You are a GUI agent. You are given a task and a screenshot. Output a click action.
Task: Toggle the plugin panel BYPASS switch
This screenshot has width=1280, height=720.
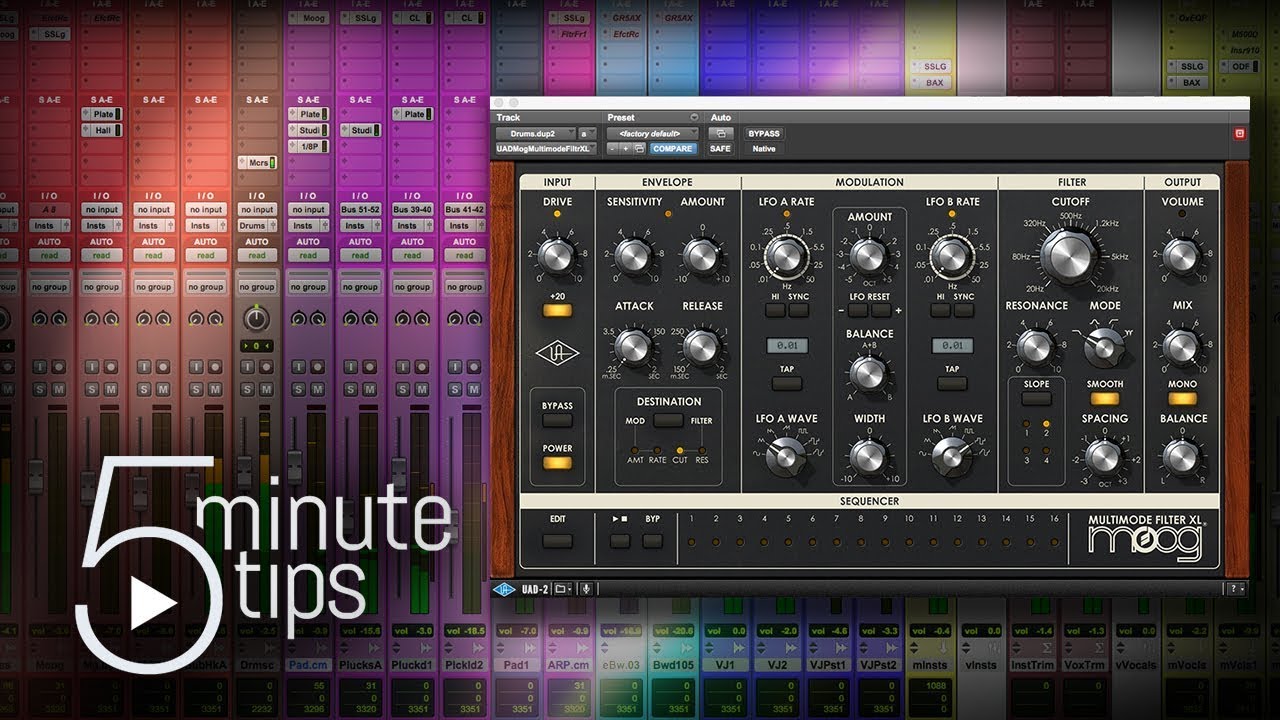pos(557,421)
